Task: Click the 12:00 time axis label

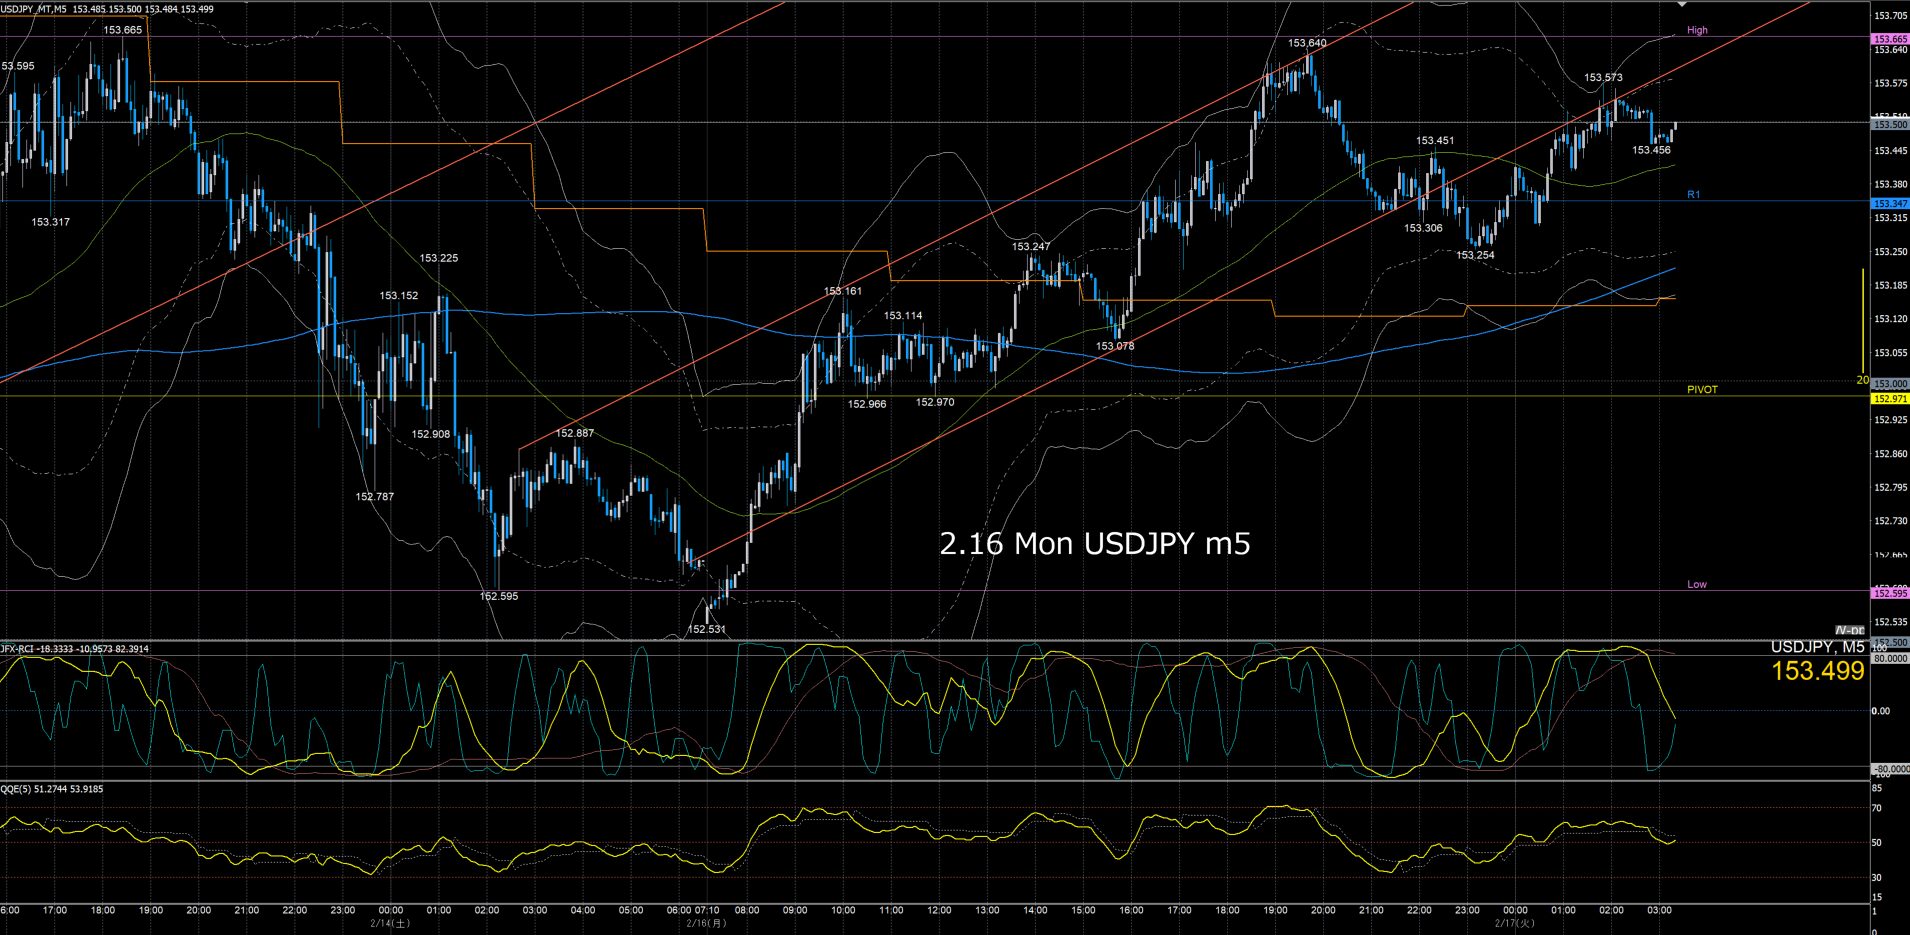Action: (939, 910)
